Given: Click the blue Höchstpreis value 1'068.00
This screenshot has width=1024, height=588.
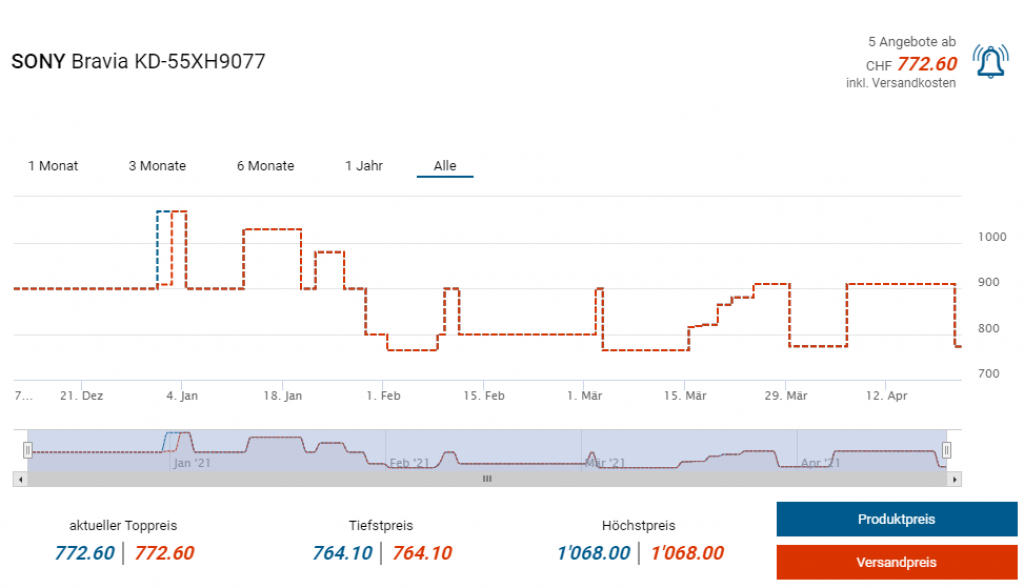Looking at the screenshot, I should coord(594,553).
